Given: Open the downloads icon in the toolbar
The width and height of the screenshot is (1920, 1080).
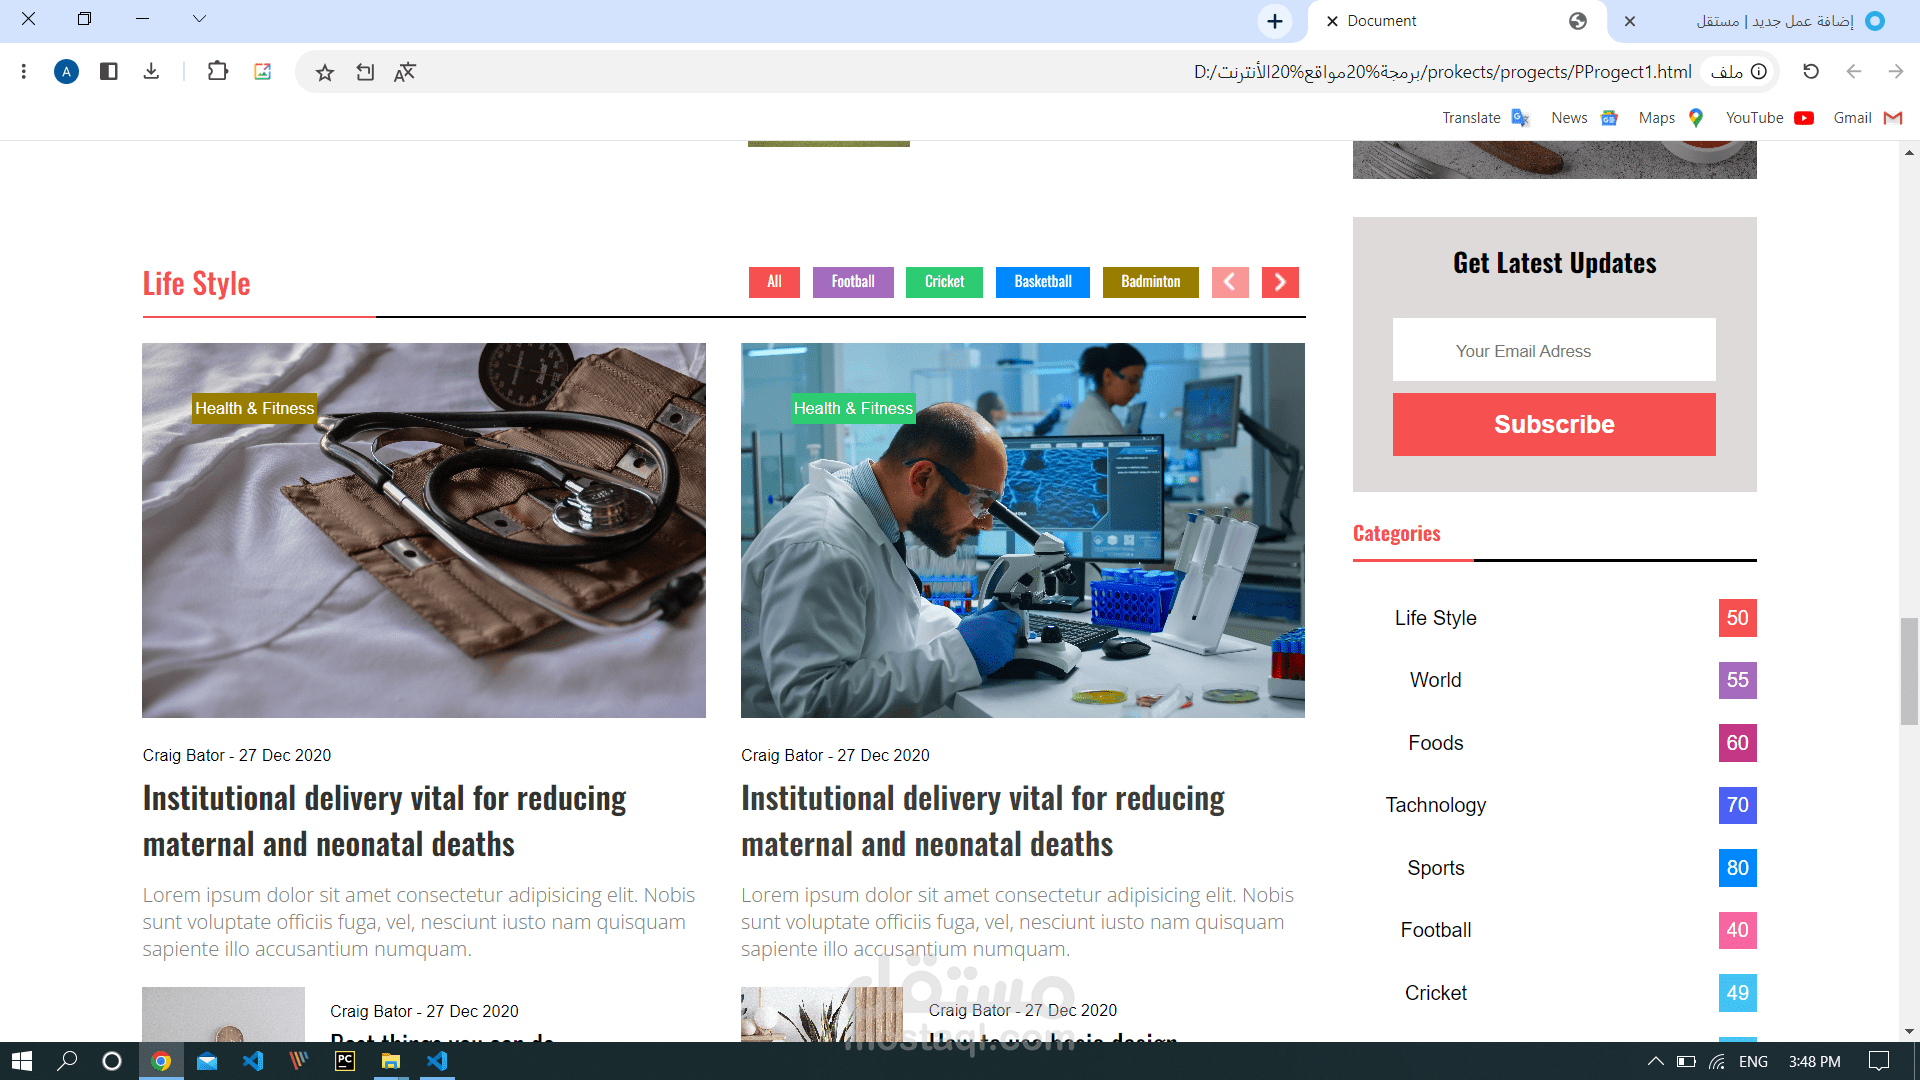Looking at the screenshot, I should click(151, 71).
